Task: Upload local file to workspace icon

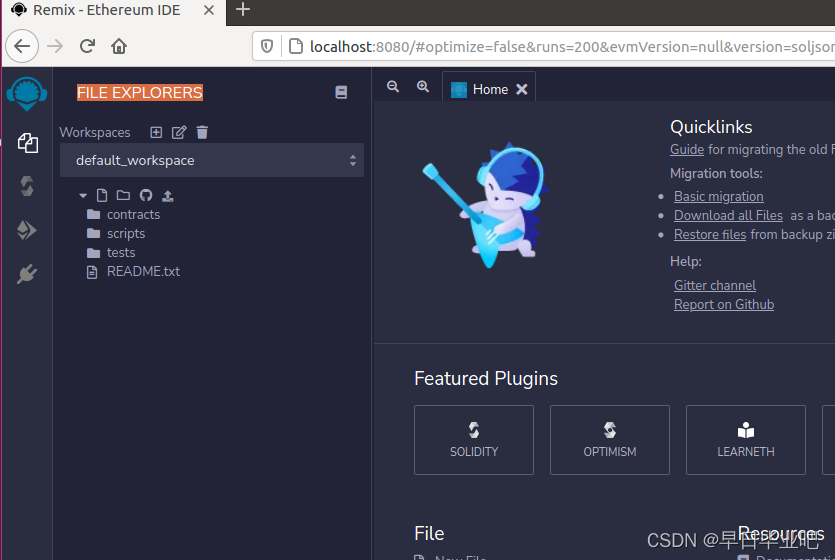Action: click(168, 196)
